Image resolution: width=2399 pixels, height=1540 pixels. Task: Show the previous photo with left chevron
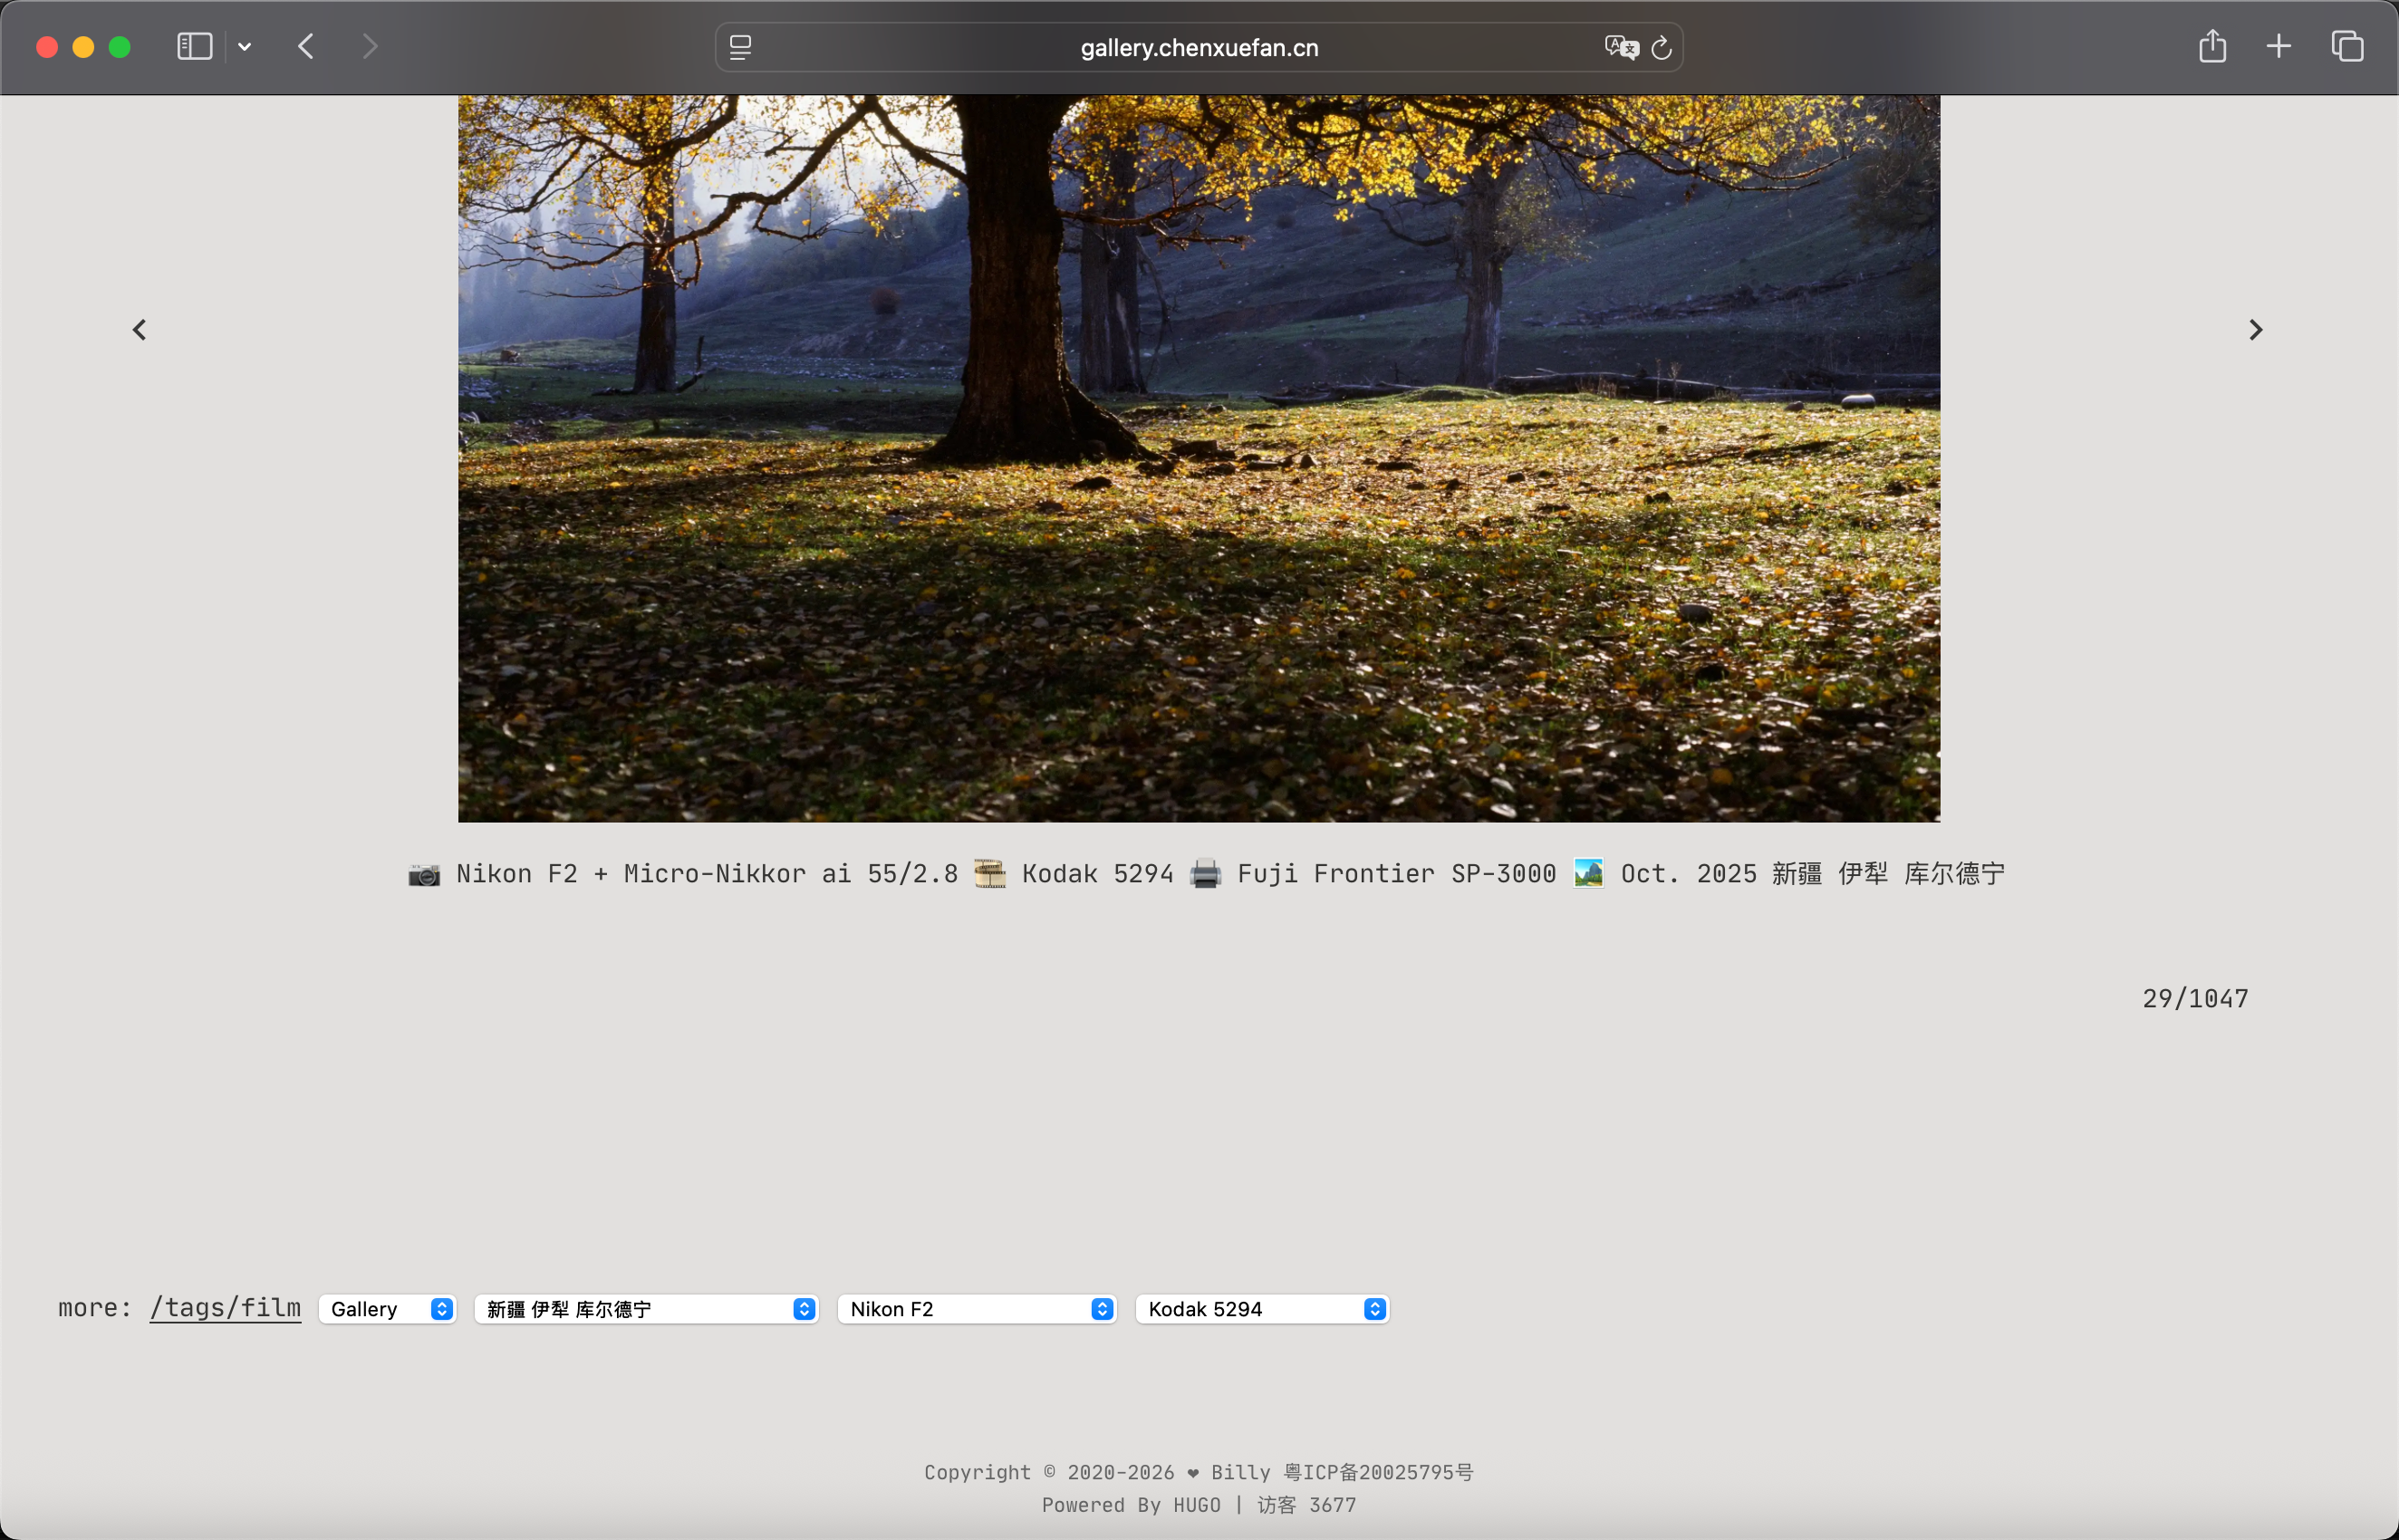click(x=140, y=330)
